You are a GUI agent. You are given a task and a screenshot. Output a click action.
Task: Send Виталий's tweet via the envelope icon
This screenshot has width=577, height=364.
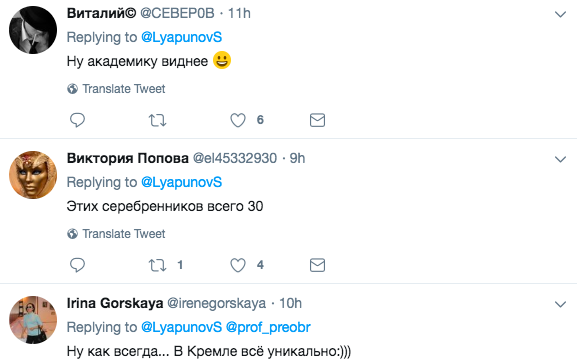coord(317,120)
